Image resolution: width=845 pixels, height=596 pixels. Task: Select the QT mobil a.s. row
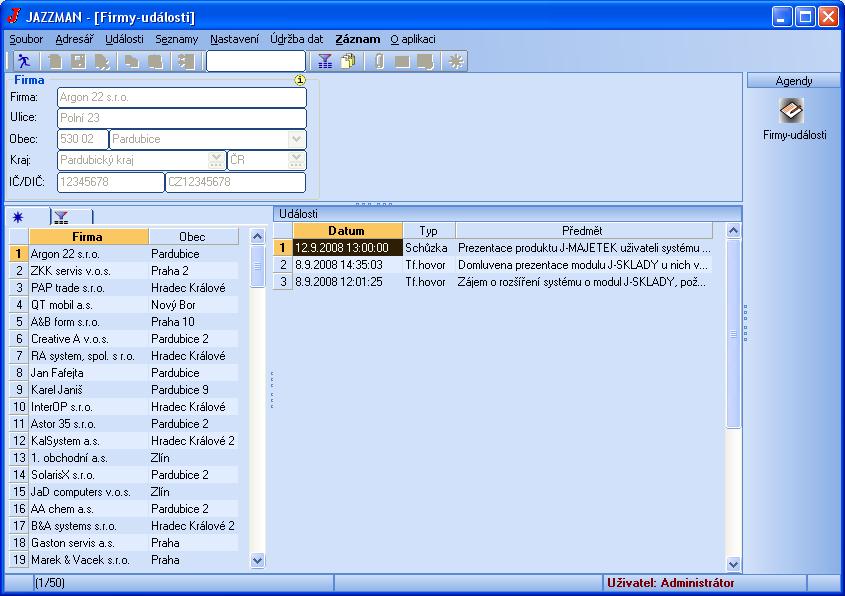(124, 305)
